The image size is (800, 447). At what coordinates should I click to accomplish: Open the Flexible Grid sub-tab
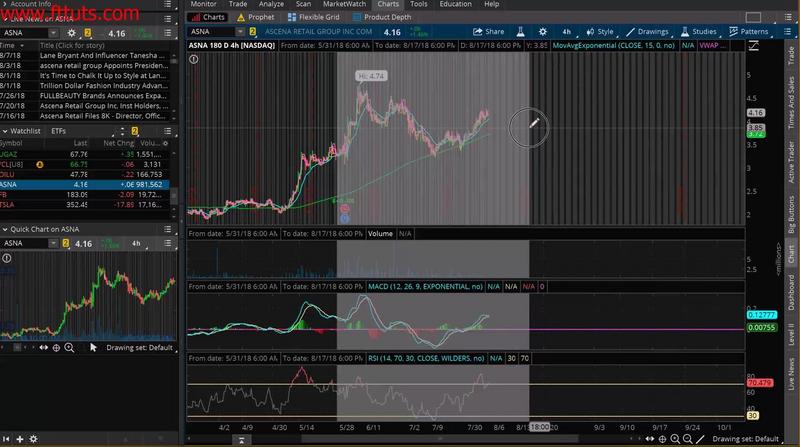313,17
